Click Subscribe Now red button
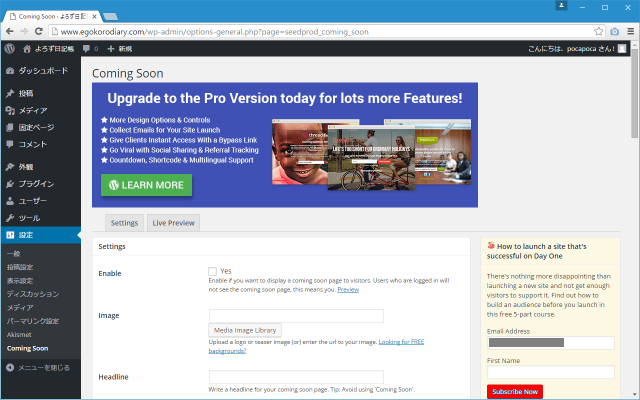640x400 pixels. point(515,391)
